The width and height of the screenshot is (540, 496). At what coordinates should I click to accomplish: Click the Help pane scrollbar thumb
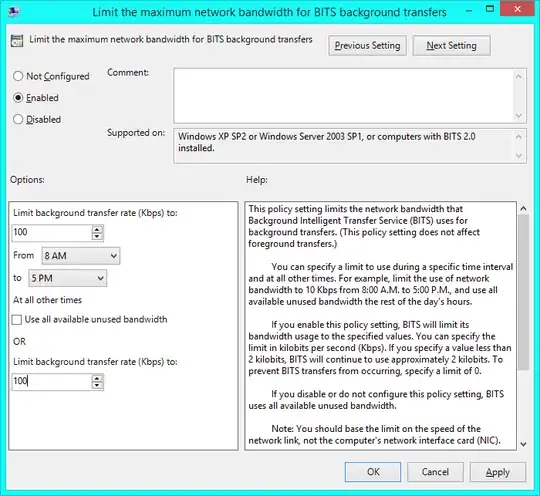tap(523, 292)
